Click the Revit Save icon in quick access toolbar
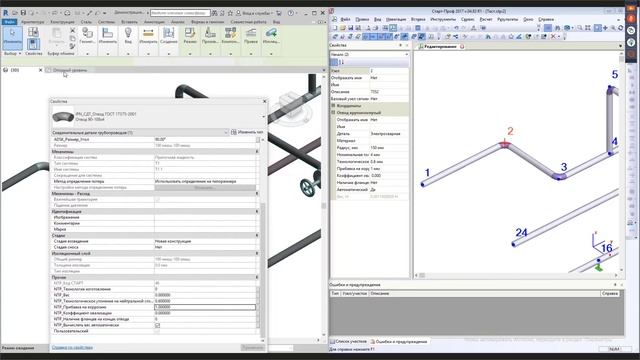This screenshot has height=360, width=640. pyautogui.click(x=23, y=13)
